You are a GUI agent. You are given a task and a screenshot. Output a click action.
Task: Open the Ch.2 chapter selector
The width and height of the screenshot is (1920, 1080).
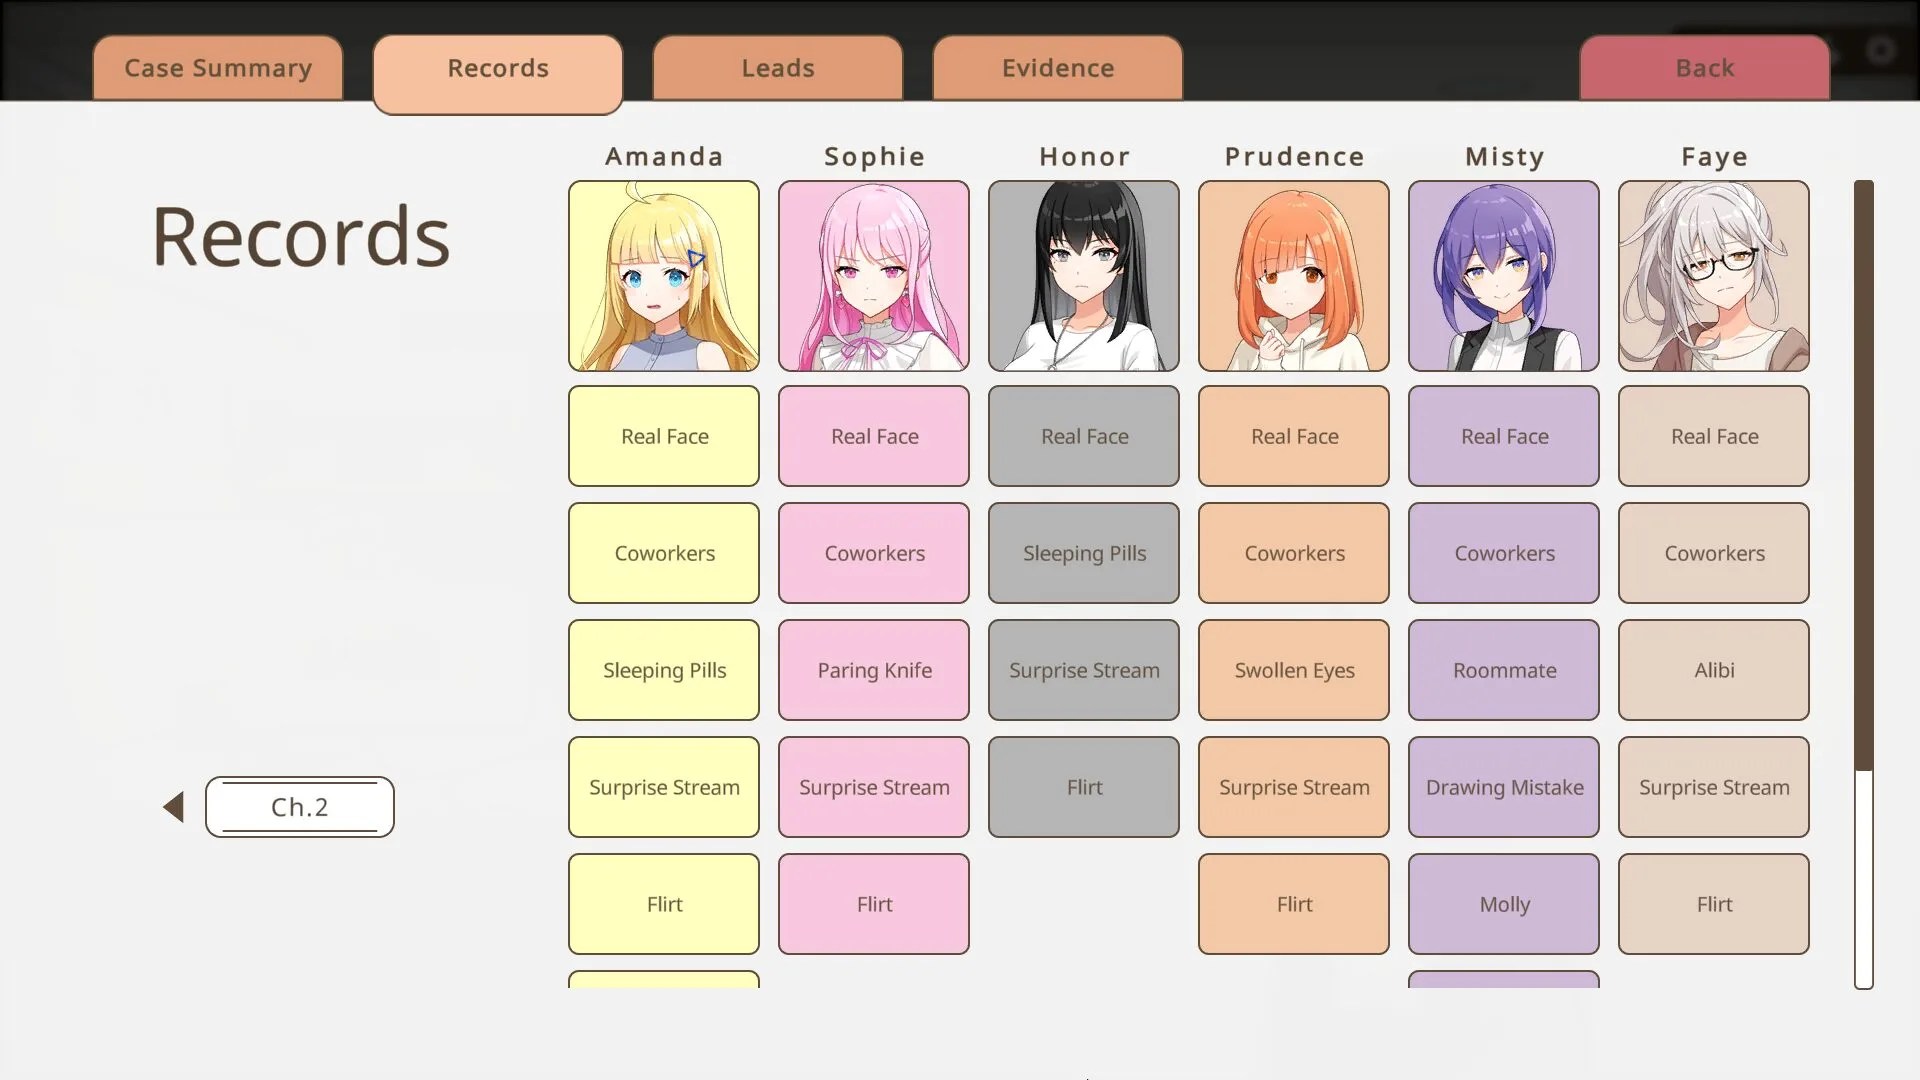(300, 807)
